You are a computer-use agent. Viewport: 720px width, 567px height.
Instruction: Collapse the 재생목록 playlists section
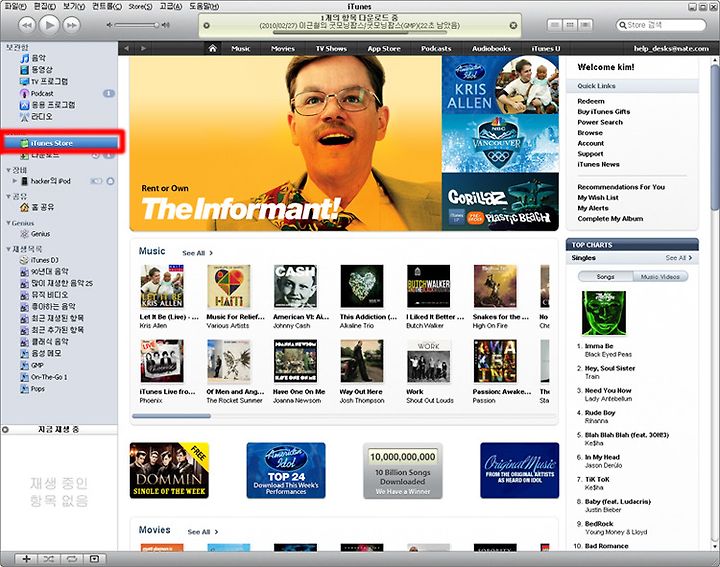[8, 249]
